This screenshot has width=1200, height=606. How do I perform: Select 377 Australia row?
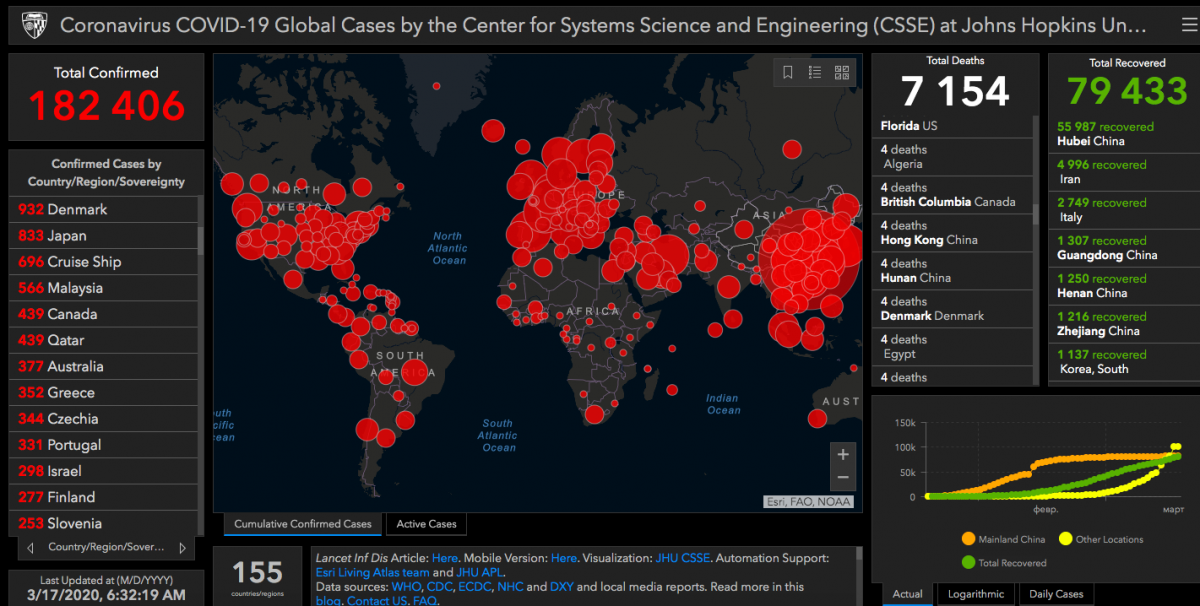click(105, 366)
